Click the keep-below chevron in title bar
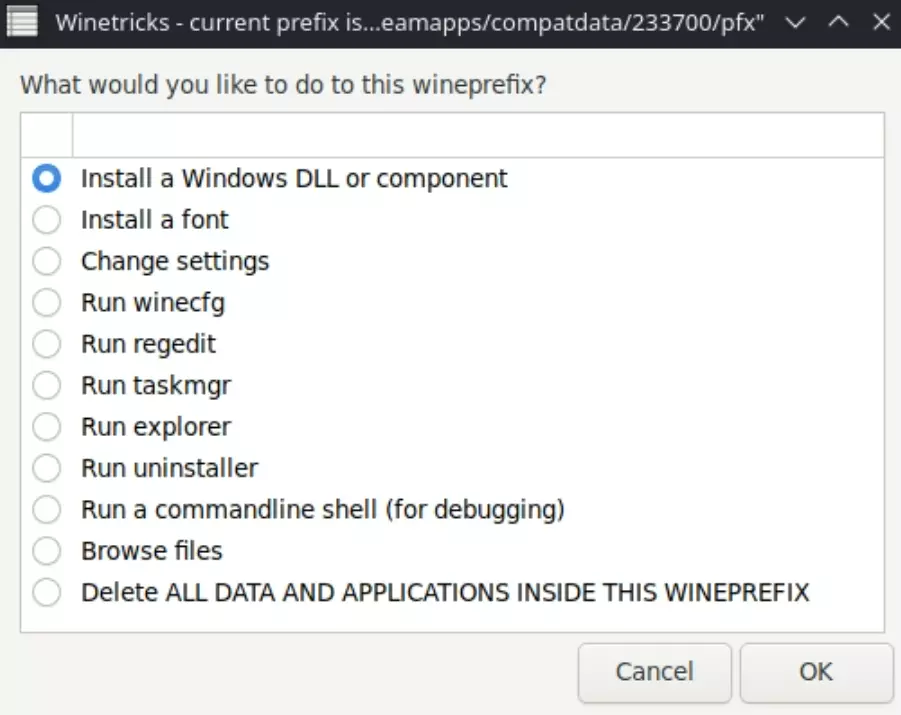Viewport: 901px width, 715px height. coord(796,22)
